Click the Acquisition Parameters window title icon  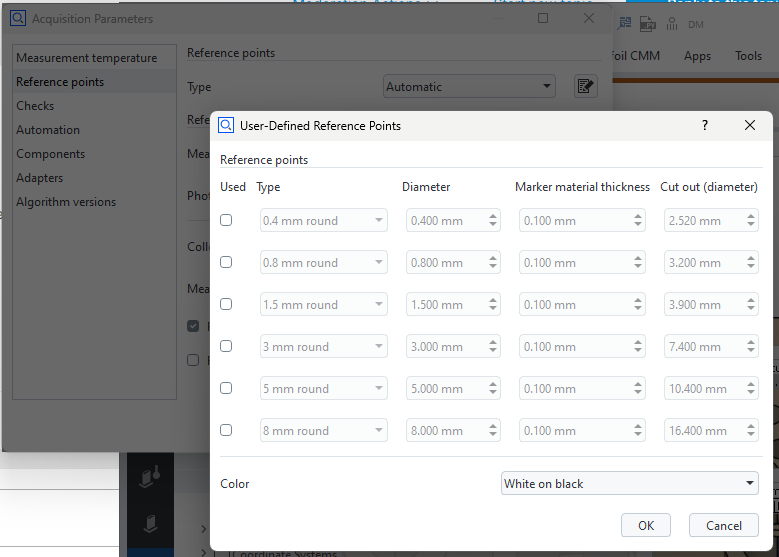pos(18,18)
